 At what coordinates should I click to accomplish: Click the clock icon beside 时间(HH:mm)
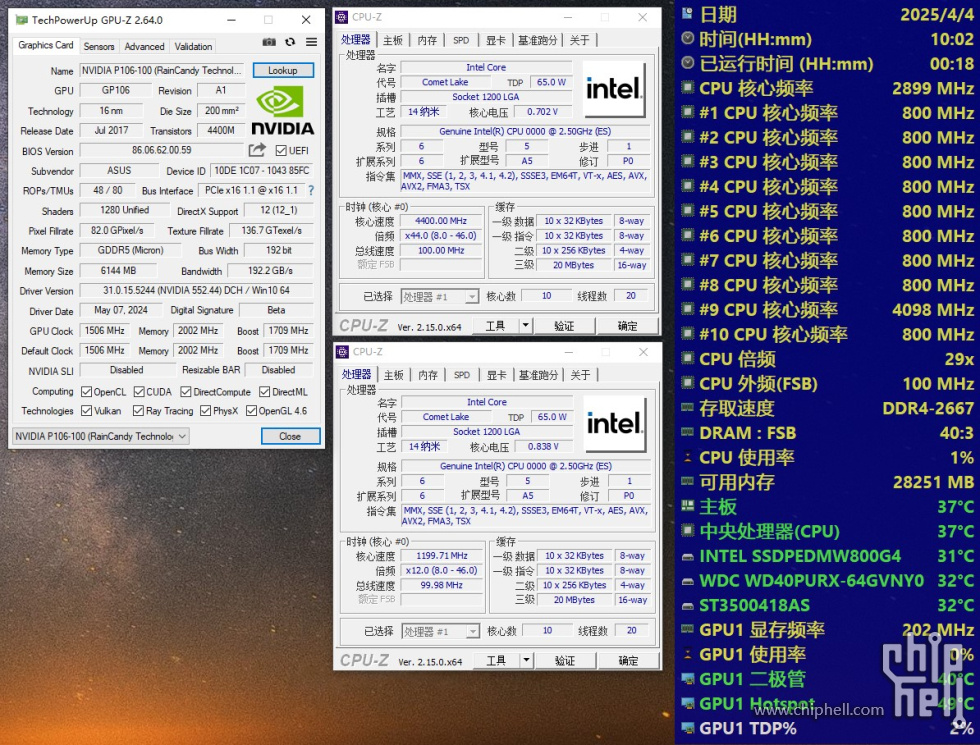[x=688, y=39]
